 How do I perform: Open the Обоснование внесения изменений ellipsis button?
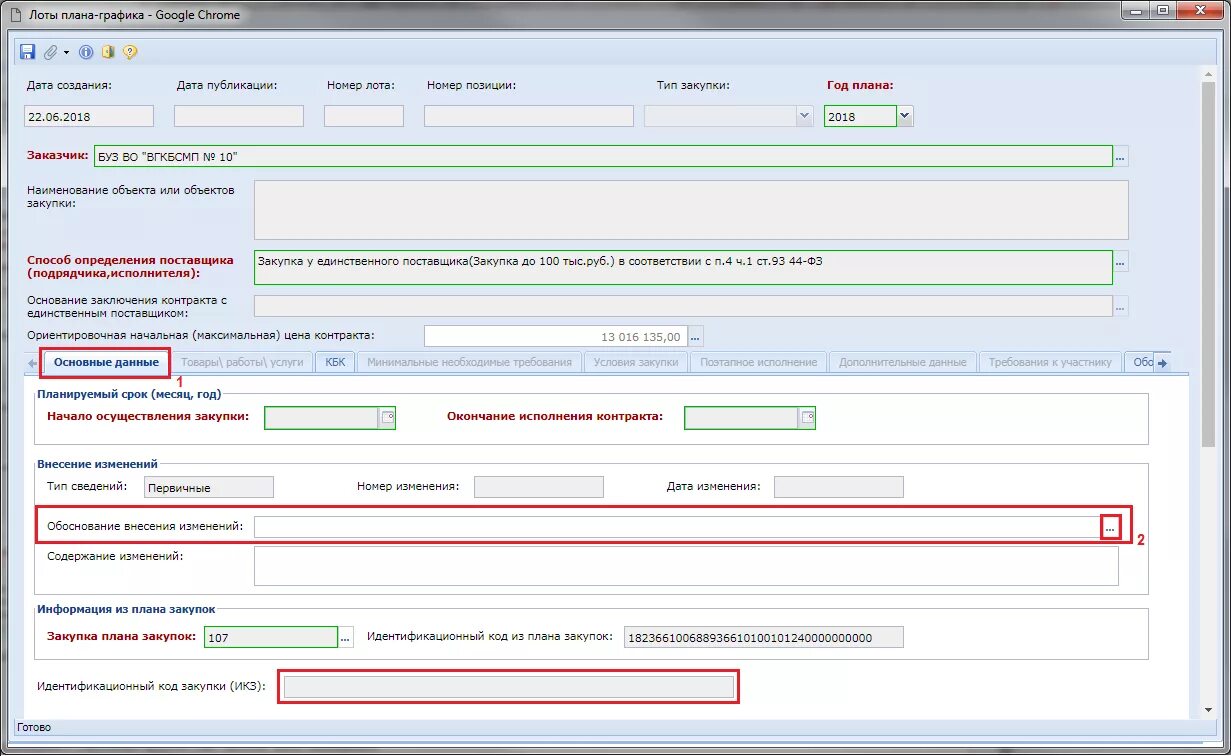[1110, 527]
